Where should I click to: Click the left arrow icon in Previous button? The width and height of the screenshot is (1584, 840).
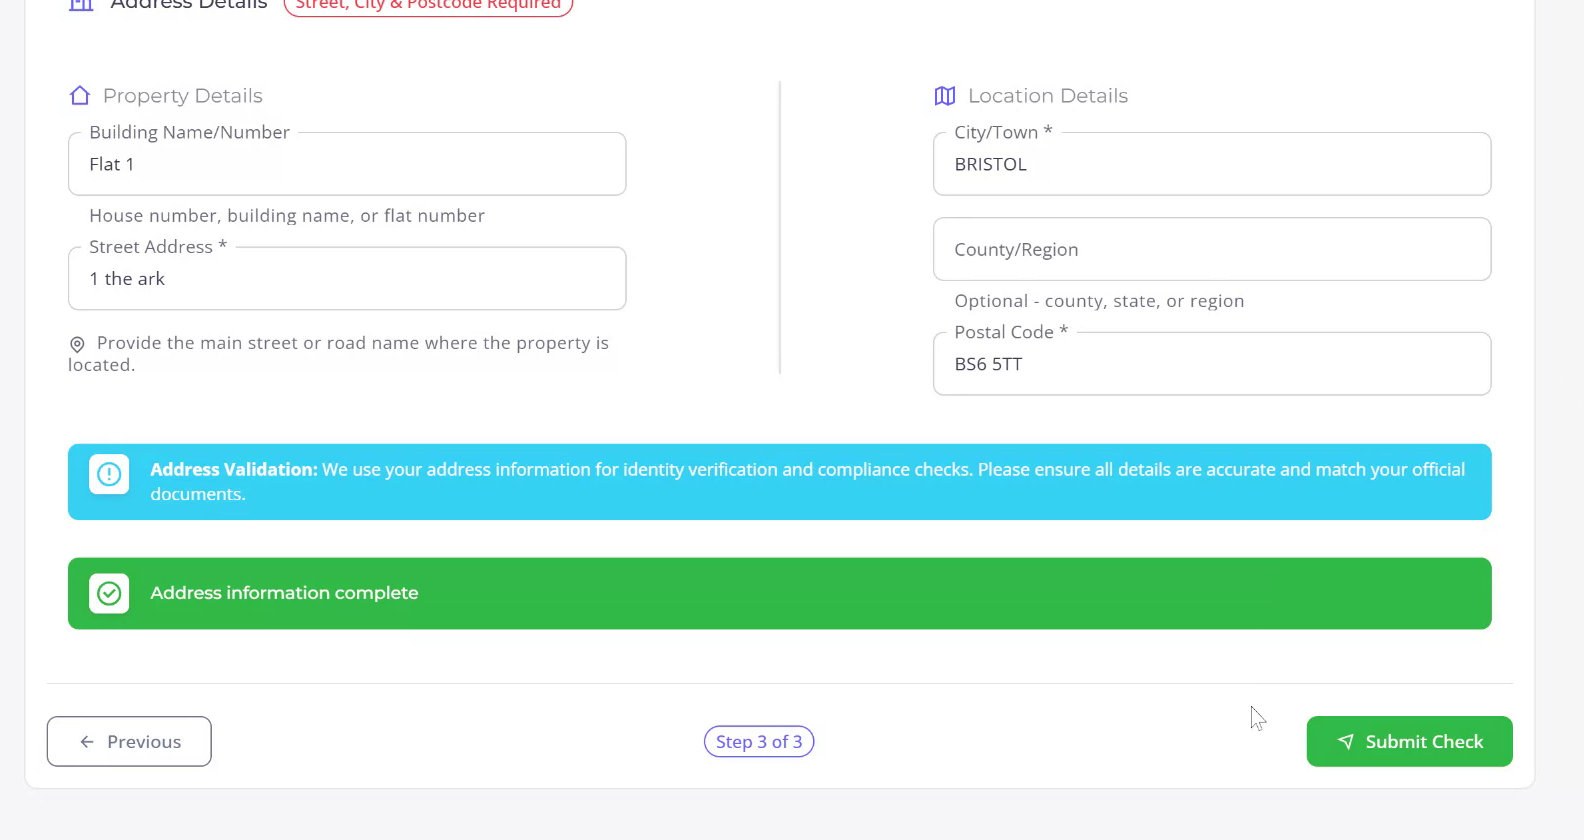tap(87, 742)
